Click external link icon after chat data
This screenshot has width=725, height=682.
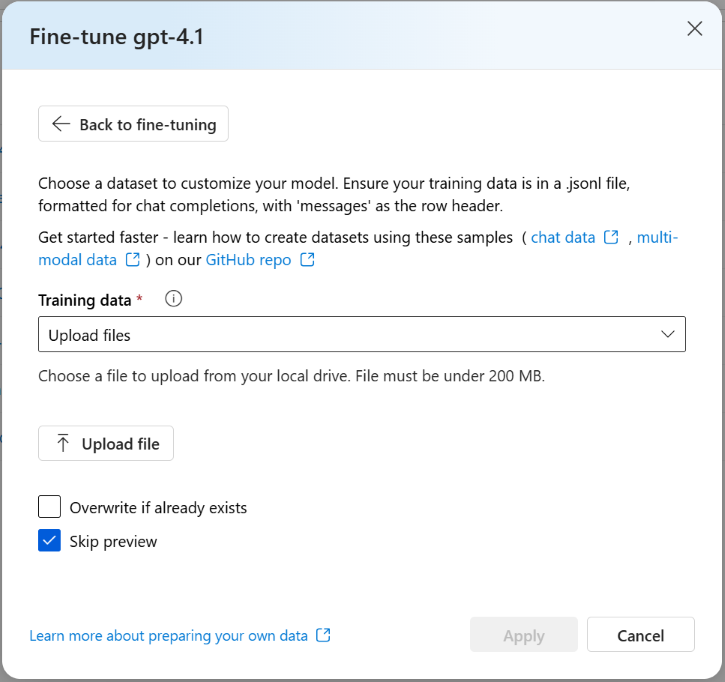click(611, 237)
